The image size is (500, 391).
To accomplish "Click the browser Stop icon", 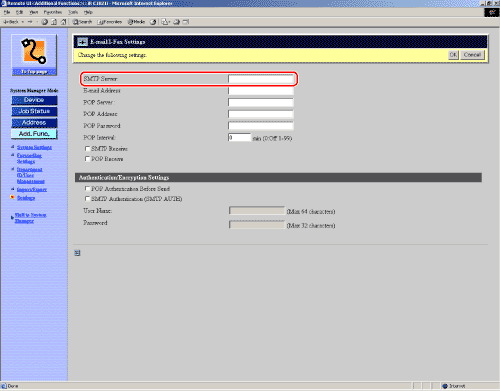I will tap(45, 22).
